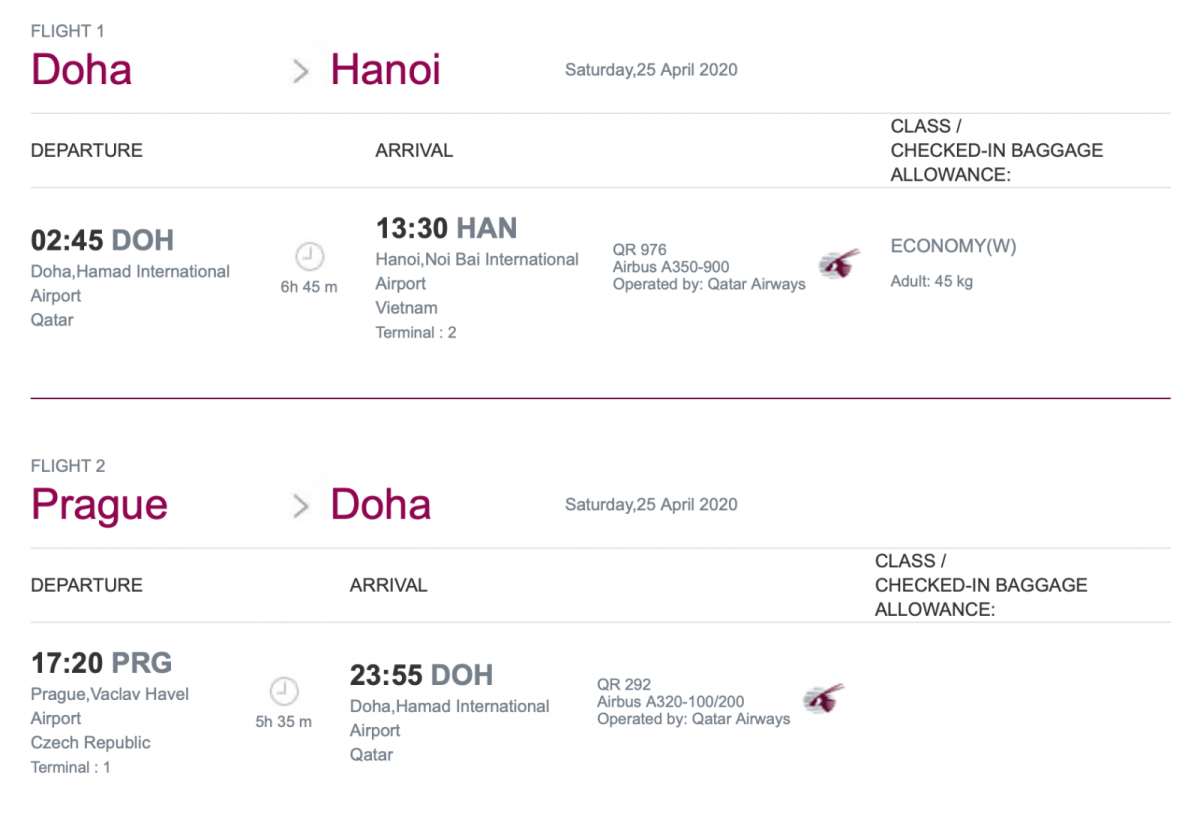This screenshot has height=814, width=1200.
Task: Click Qatar Airways logo for flight QR 292
Action: 823,699
